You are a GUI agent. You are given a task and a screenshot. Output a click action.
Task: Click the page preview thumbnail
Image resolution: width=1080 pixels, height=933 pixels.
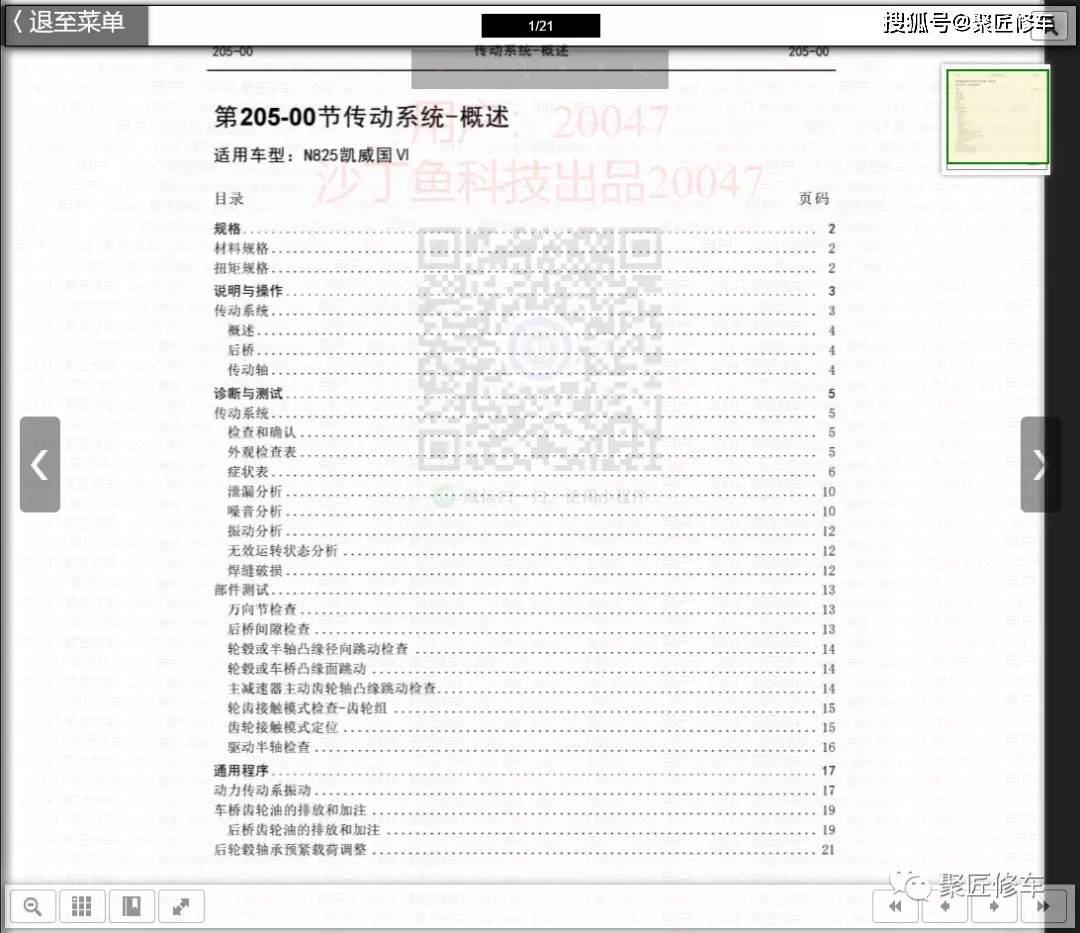(x=997, y=117)
